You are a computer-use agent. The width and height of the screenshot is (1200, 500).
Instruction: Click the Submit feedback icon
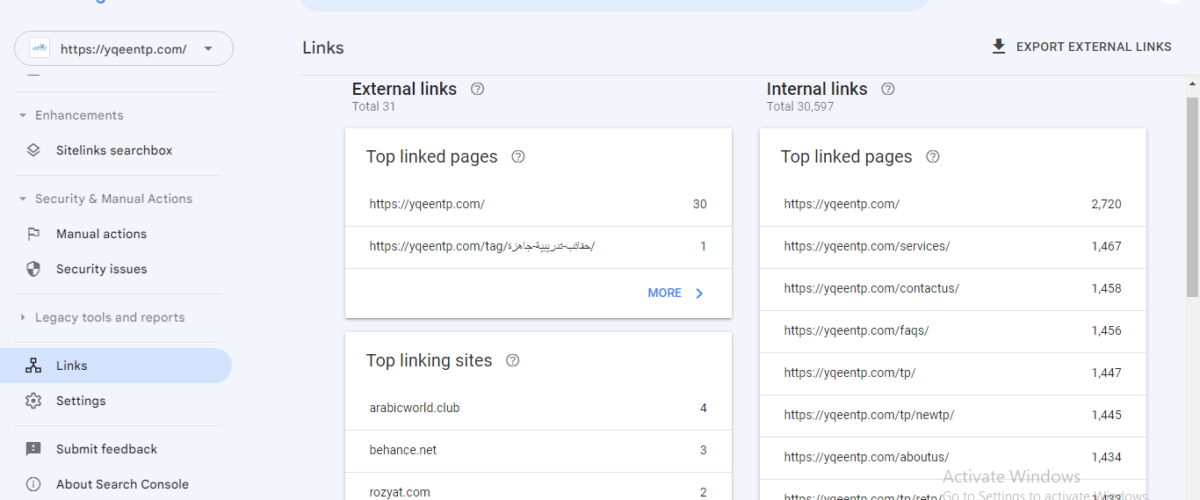(x=33, y=449)
